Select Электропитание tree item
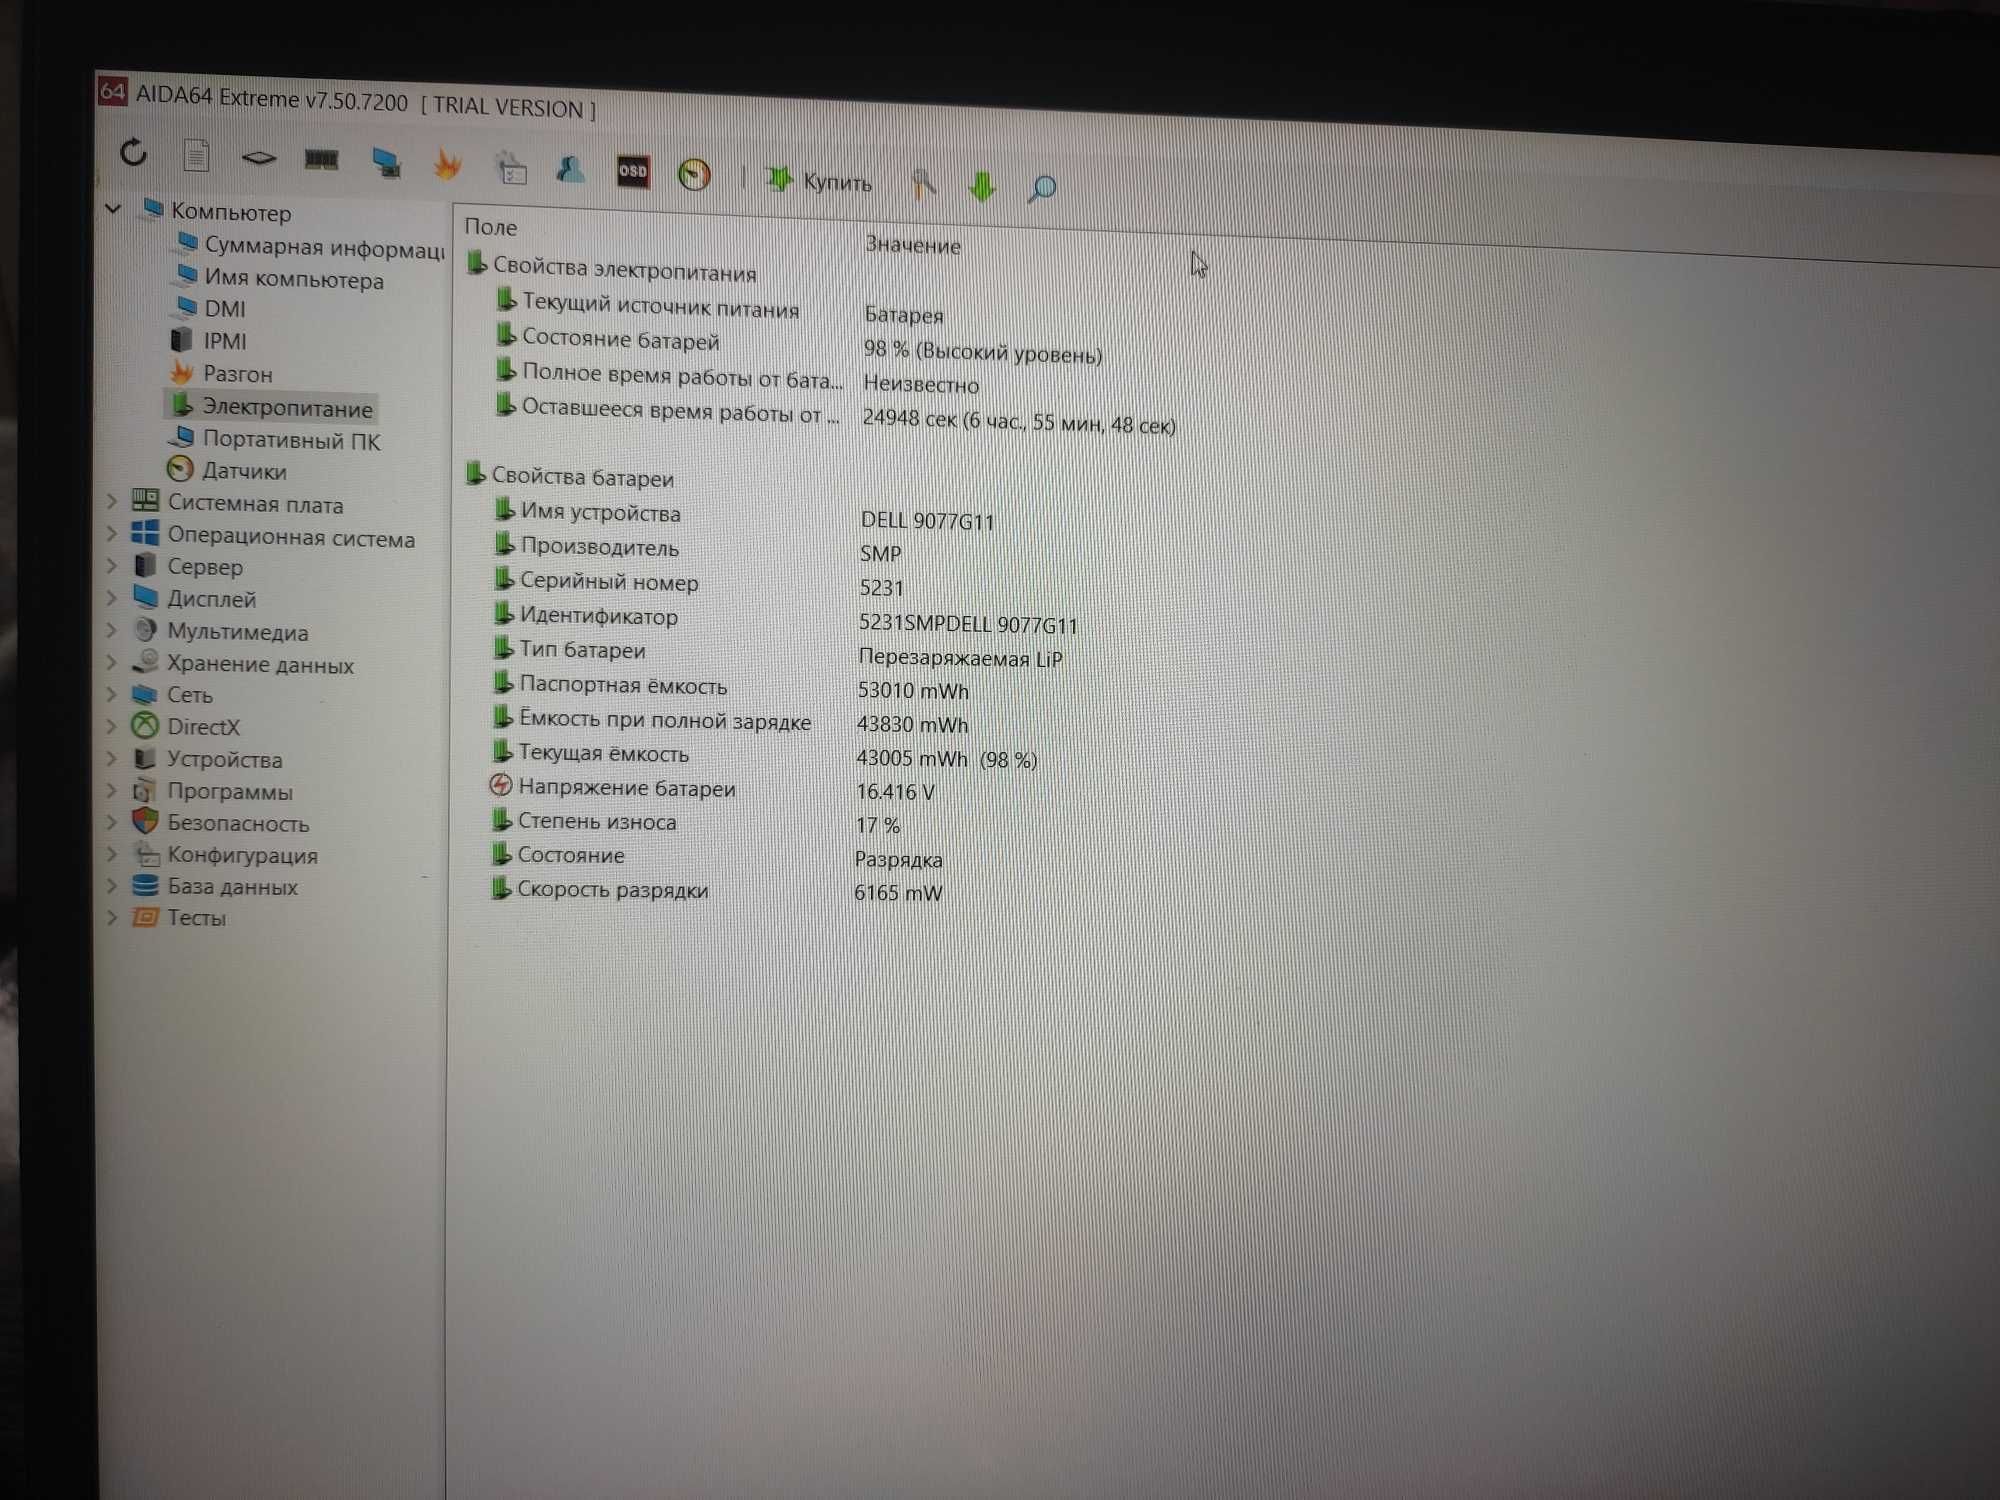Viewport: 2000px width, 1500px height. (271, 407)
